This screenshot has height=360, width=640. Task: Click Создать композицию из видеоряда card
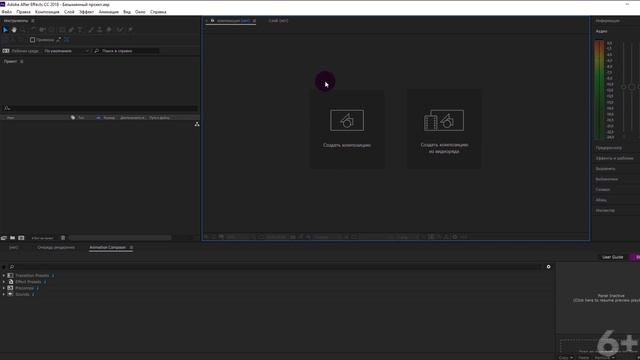click(x=444, y=129)
